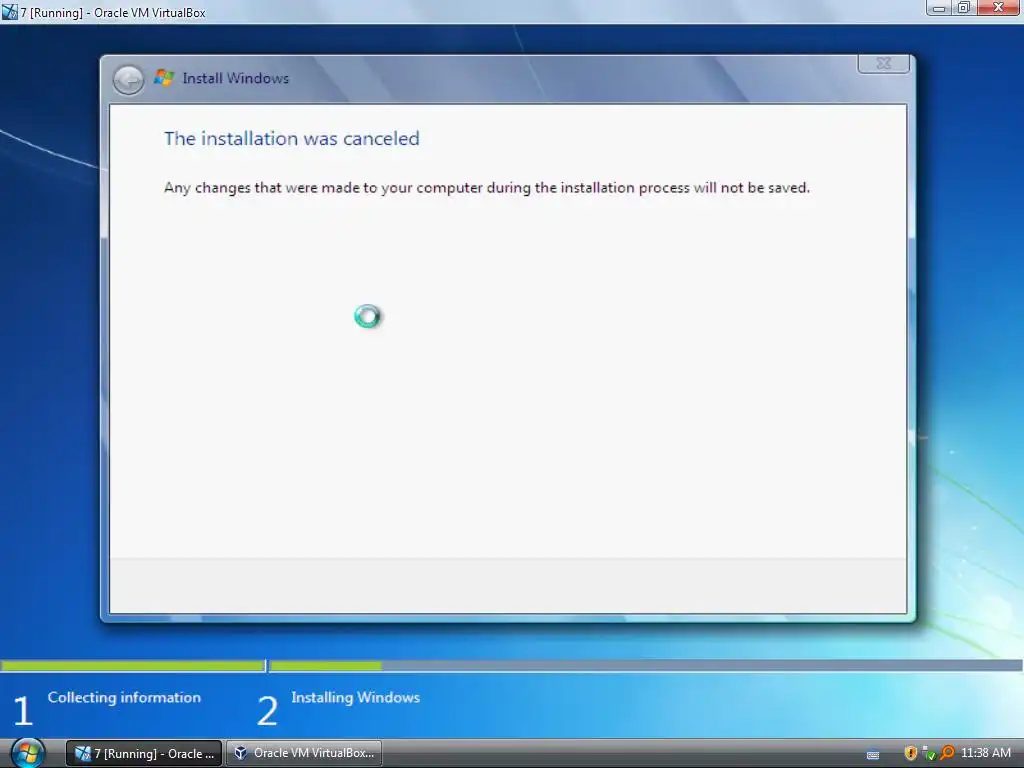The width and height of the screenshot is (1024, 768).
Task: Switch to the Oracle VM VirtualBox taskbar button
Action: pyautogui.click(x=304, y=753)
